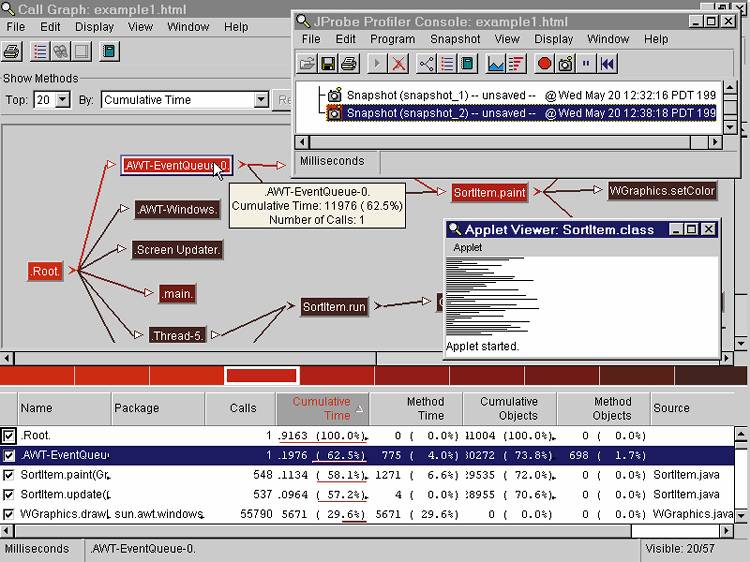Click the red X icon in Profiler Console toolbar
The height and width of the screenshot is (562, 750).
tap(398, 64)
